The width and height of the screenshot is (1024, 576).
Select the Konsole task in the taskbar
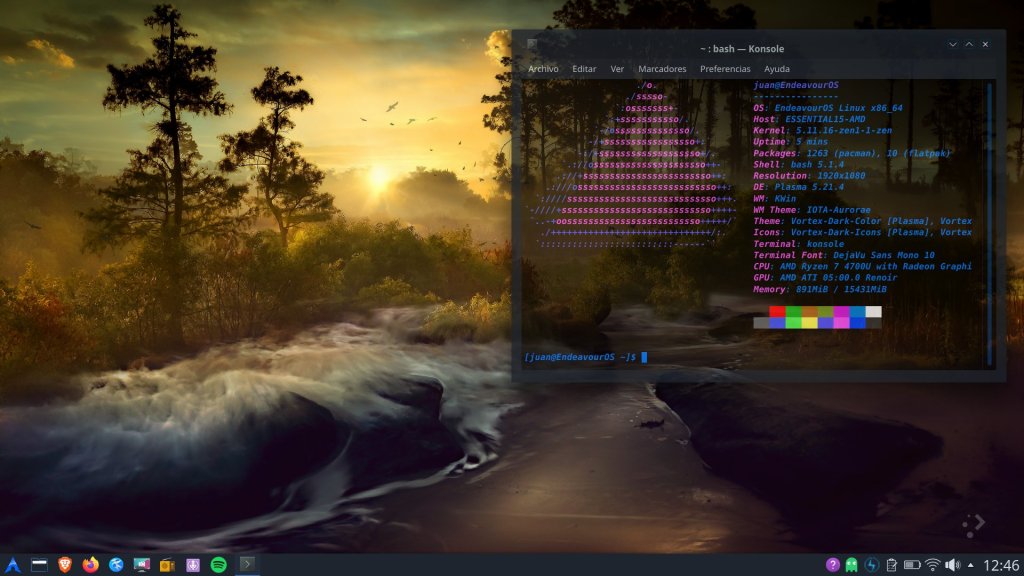click(x=247, y=565)
